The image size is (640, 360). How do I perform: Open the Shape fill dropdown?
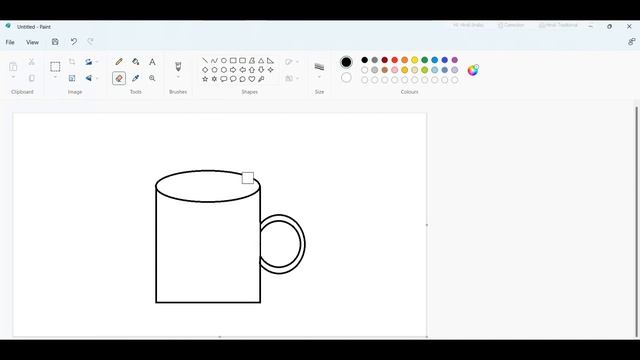pyautogui.click(x=292, y=78)
